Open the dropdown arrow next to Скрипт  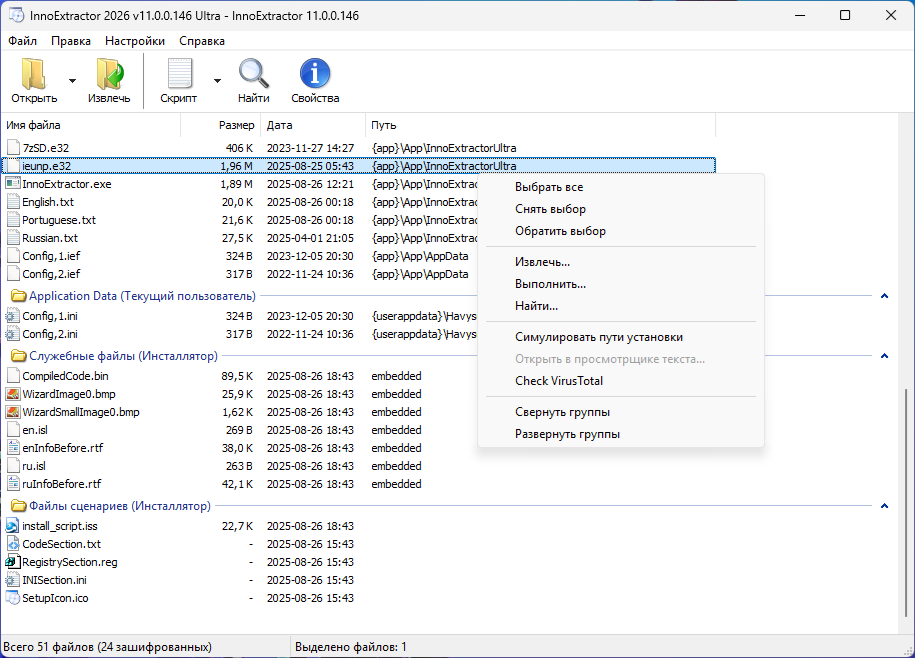click(x=217, y=80)
